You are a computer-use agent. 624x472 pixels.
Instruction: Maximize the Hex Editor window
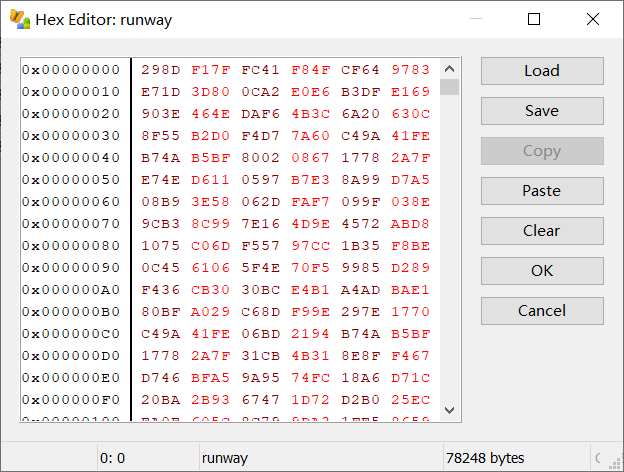[x=534, y=19]
